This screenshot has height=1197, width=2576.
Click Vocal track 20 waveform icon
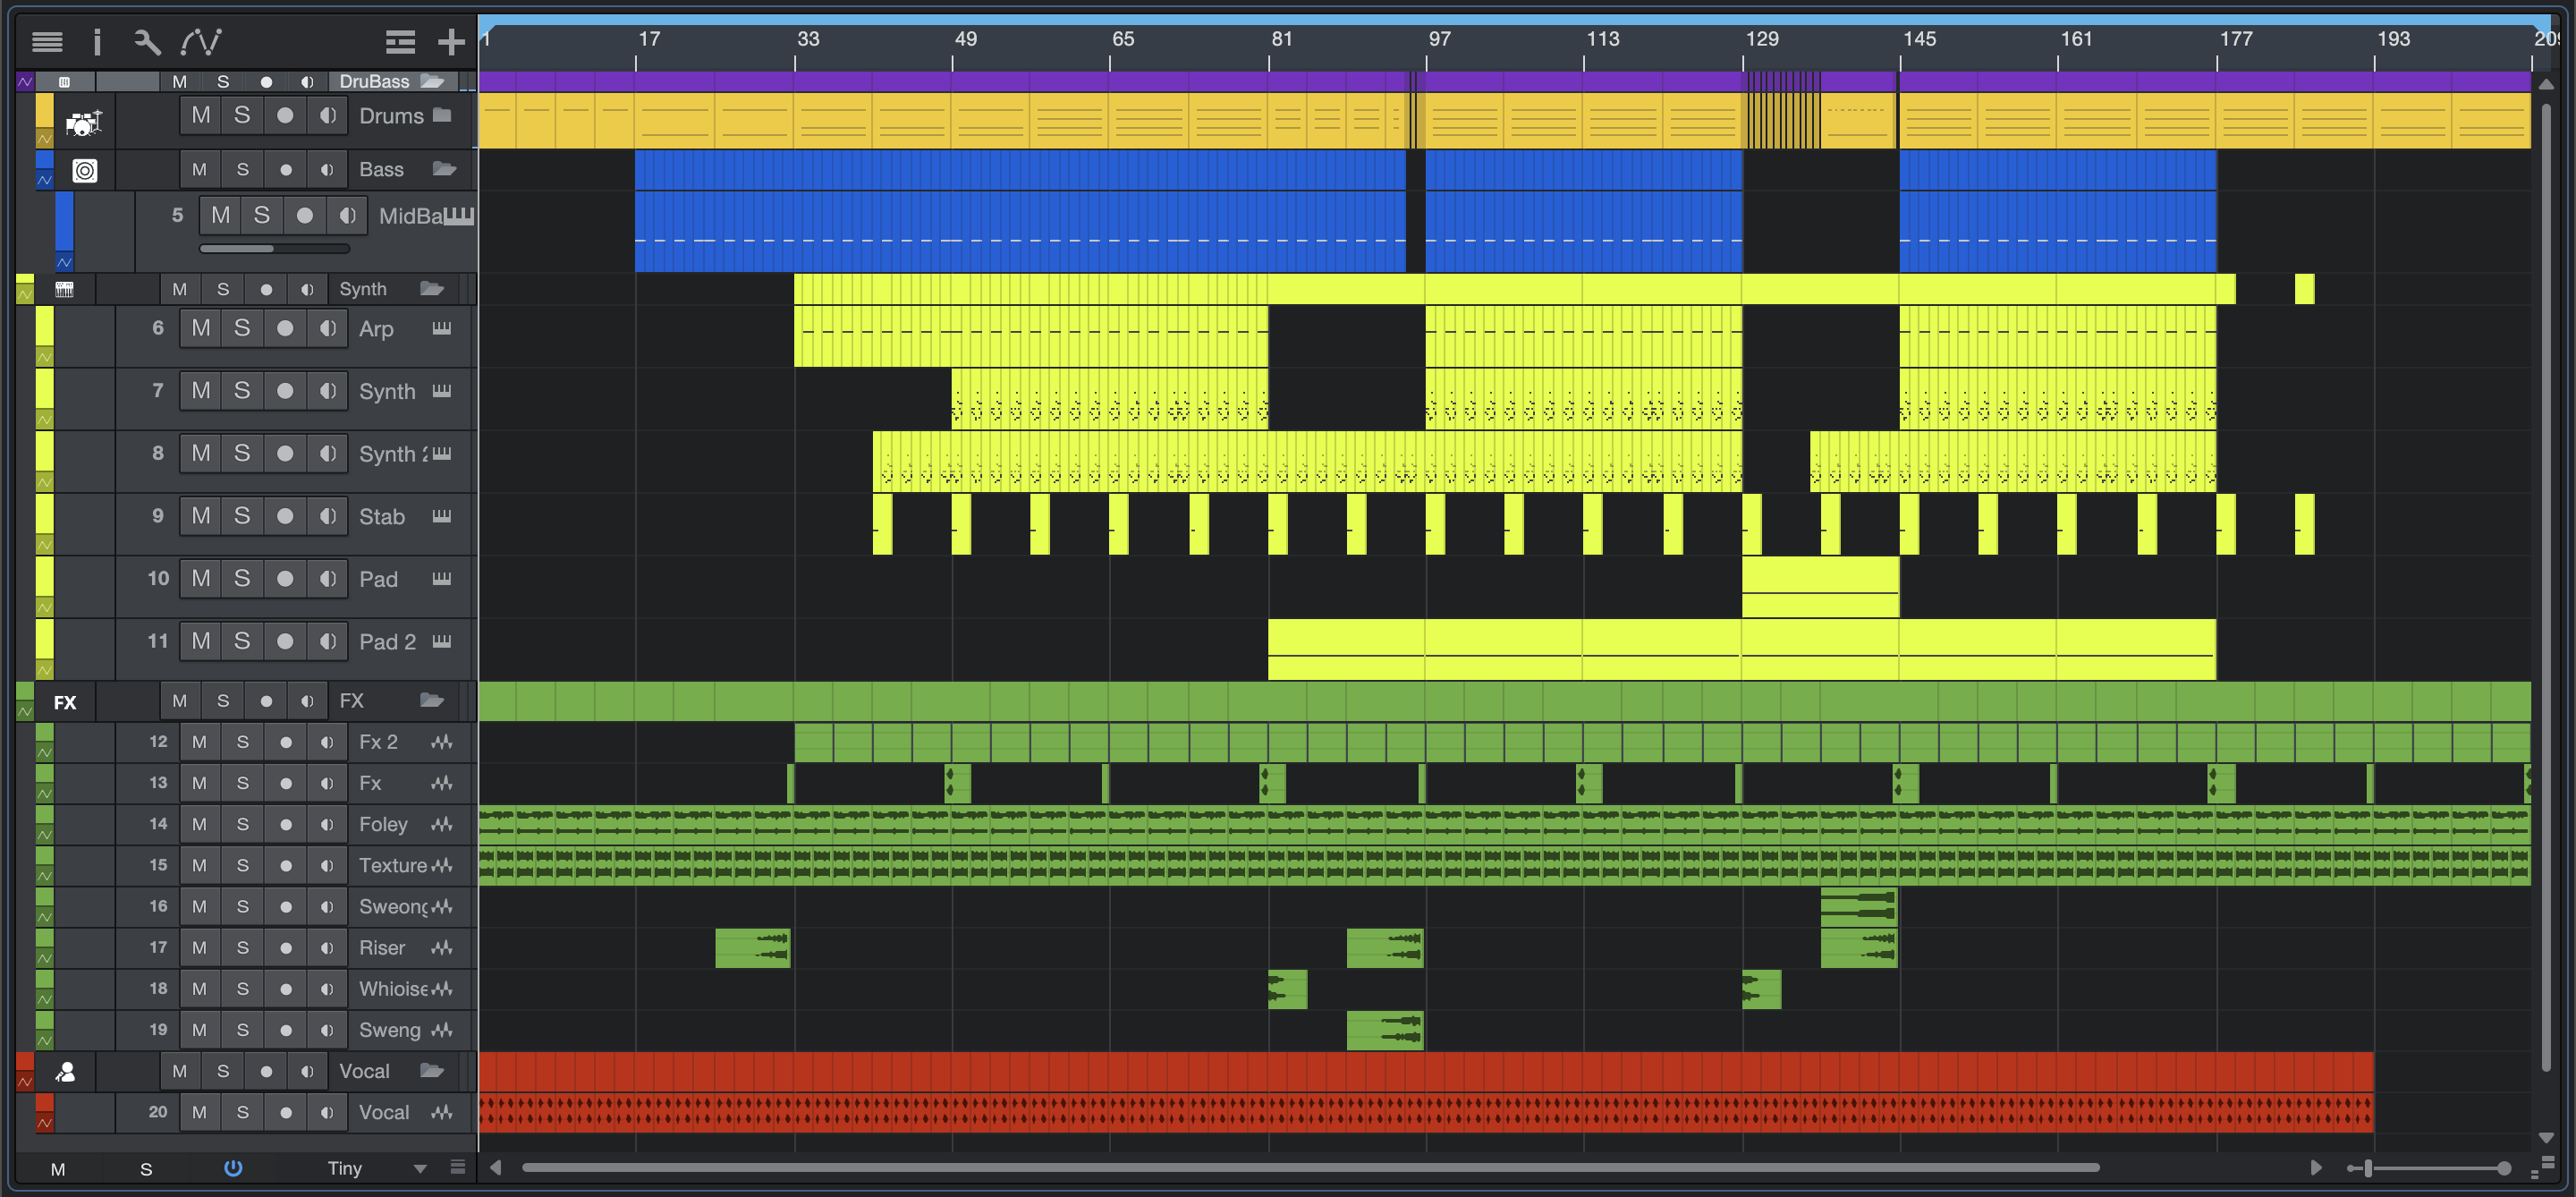coord(442,1112)
